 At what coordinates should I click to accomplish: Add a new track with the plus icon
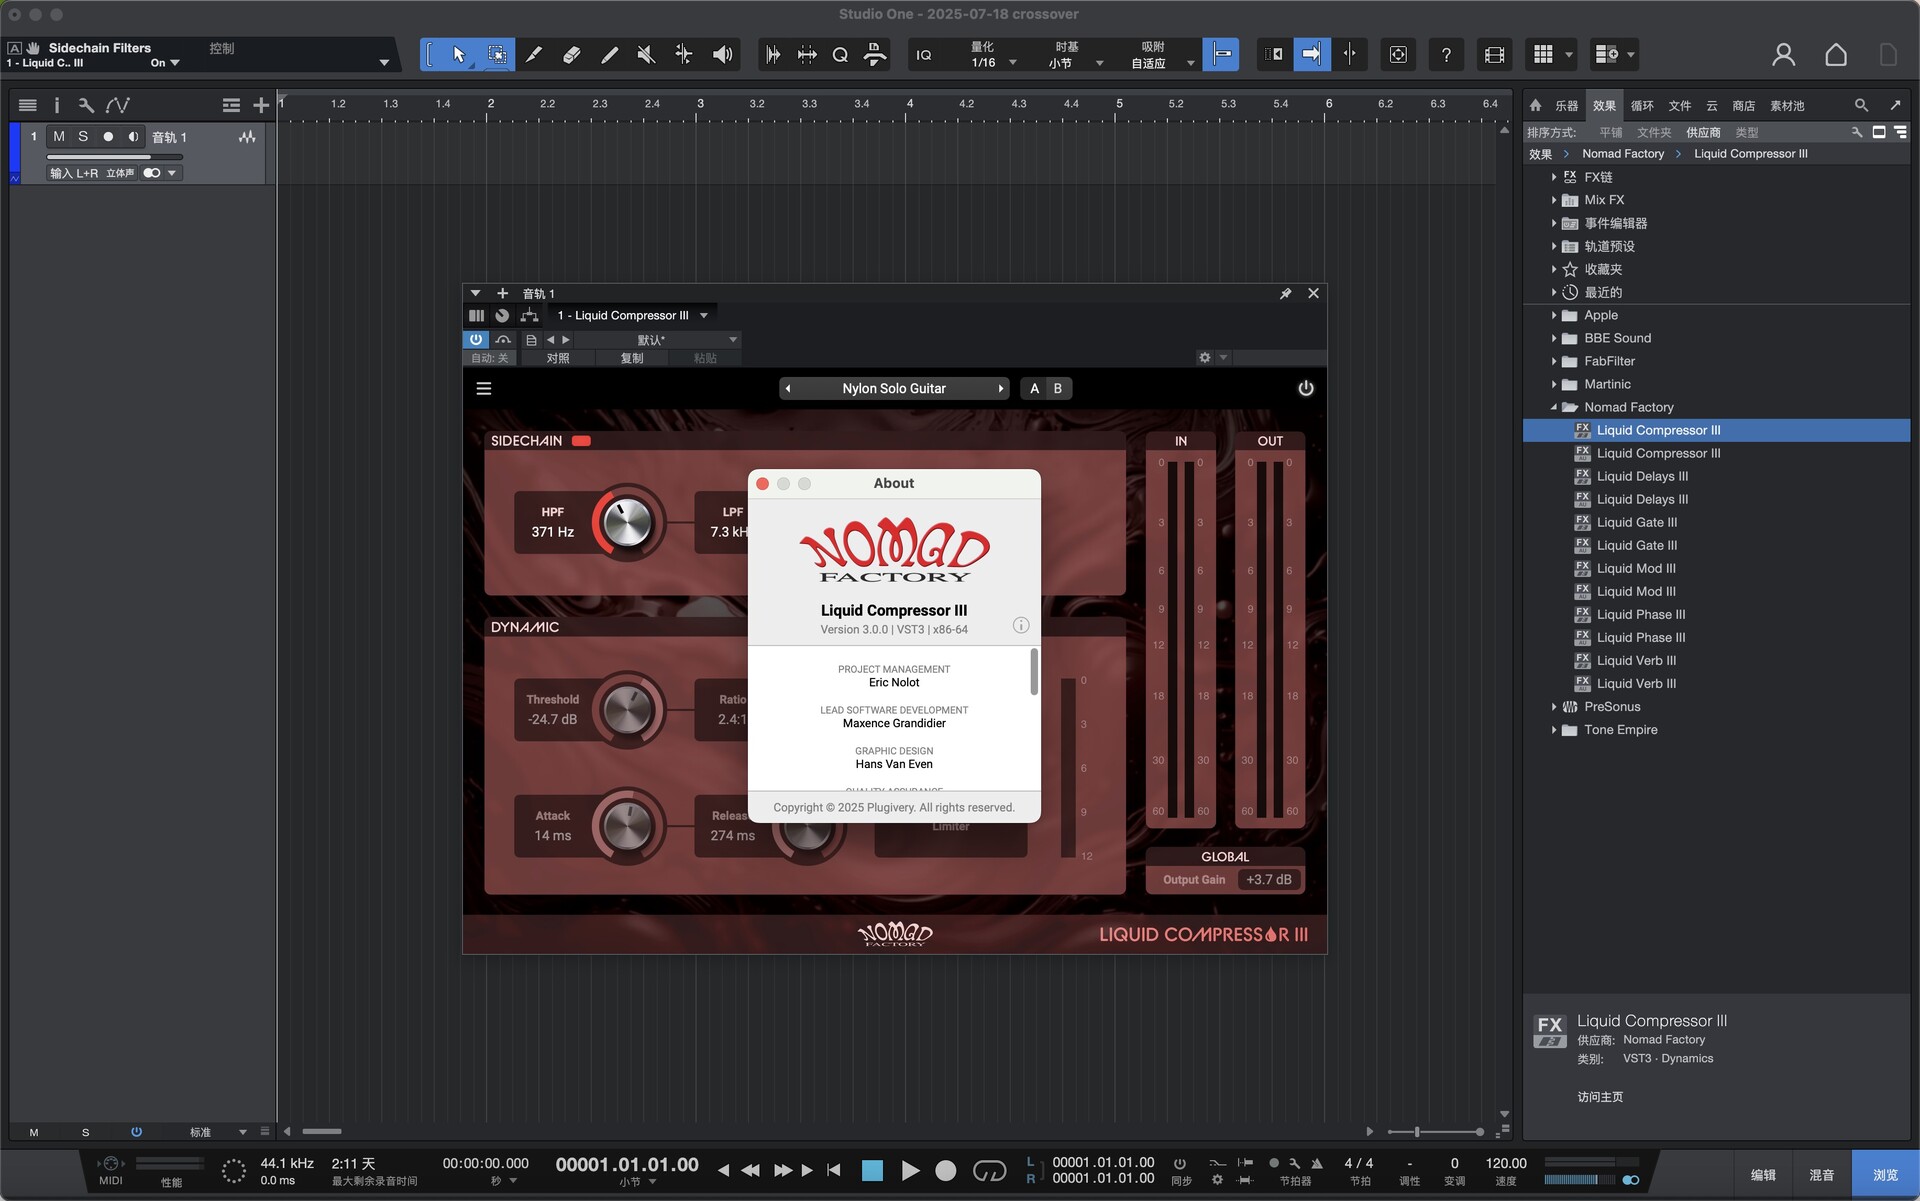[x=261, y=105]
